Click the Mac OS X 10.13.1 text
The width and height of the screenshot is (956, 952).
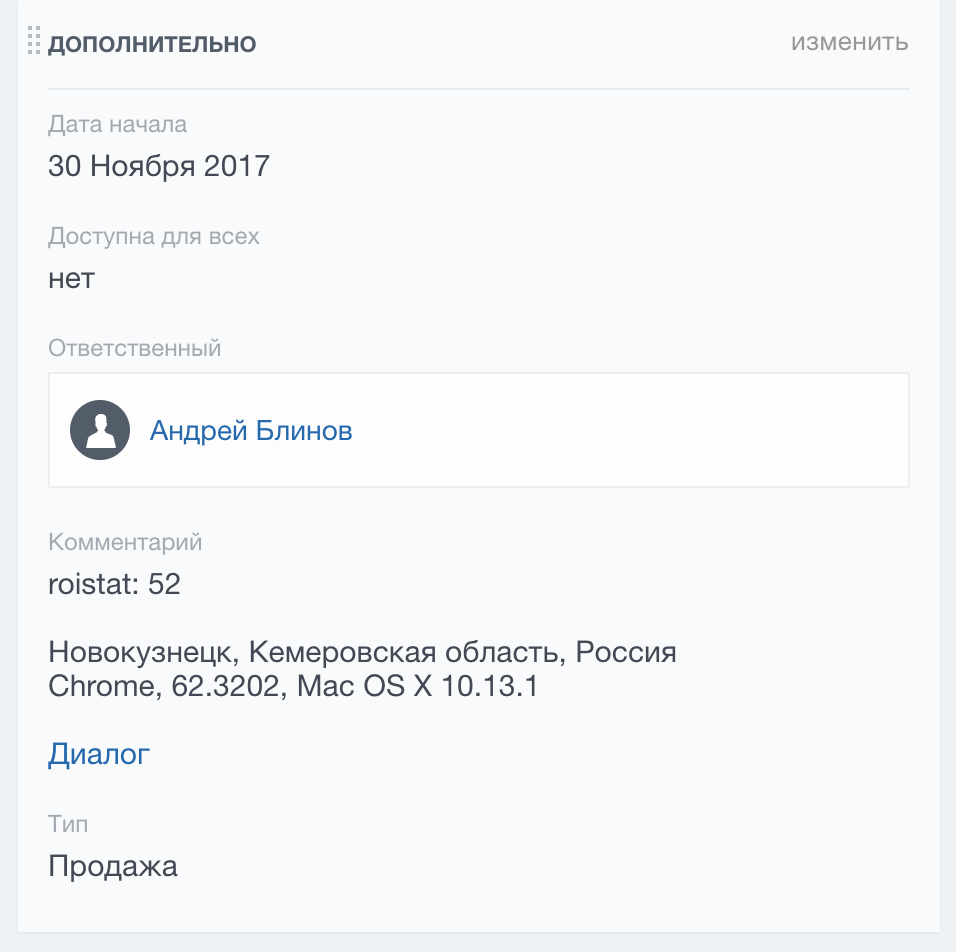coord(418,686)
